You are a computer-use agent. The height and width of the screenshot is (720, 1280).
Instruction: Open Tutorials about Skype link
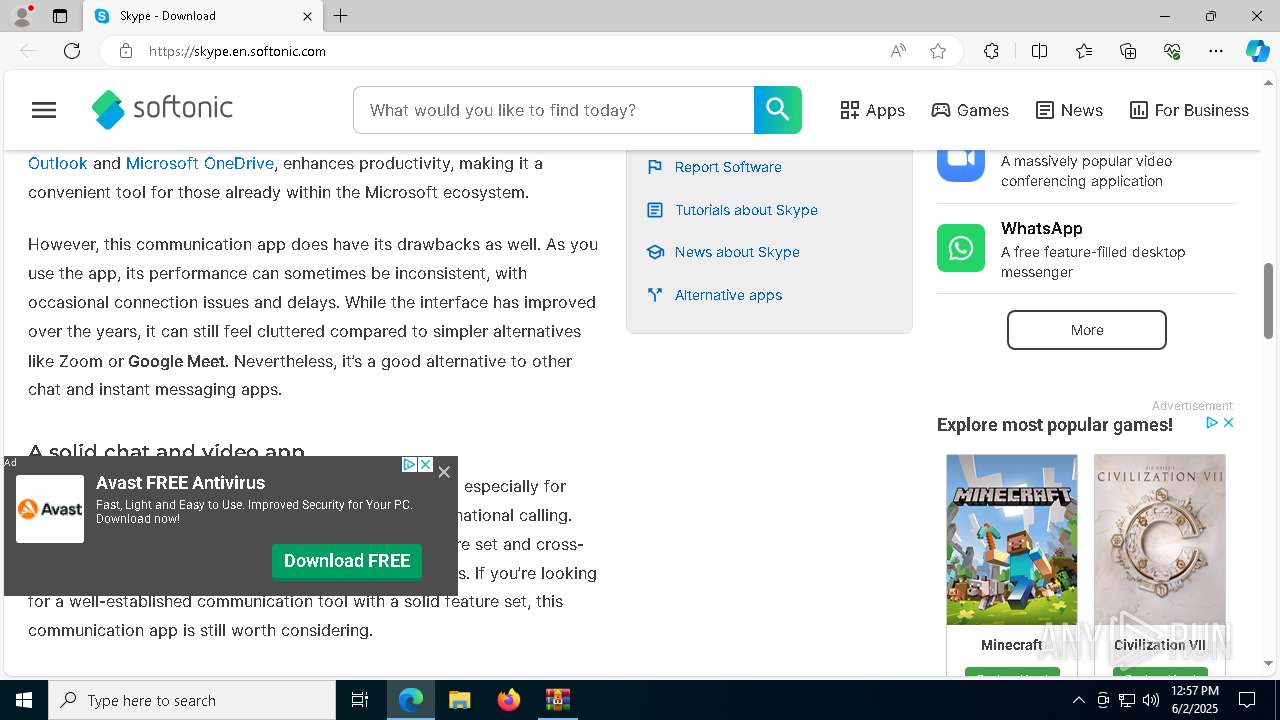[x=746, y=210]
